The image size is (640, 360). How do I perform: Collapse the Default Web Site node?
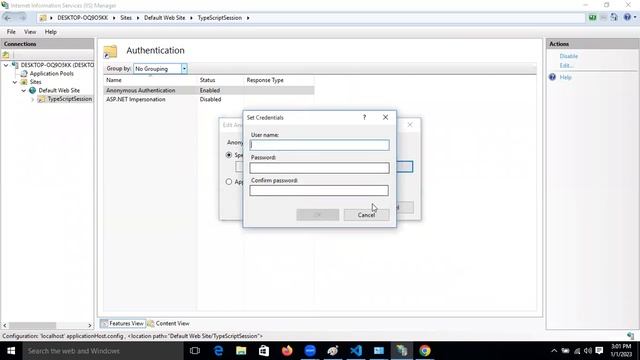pos(24,91)
